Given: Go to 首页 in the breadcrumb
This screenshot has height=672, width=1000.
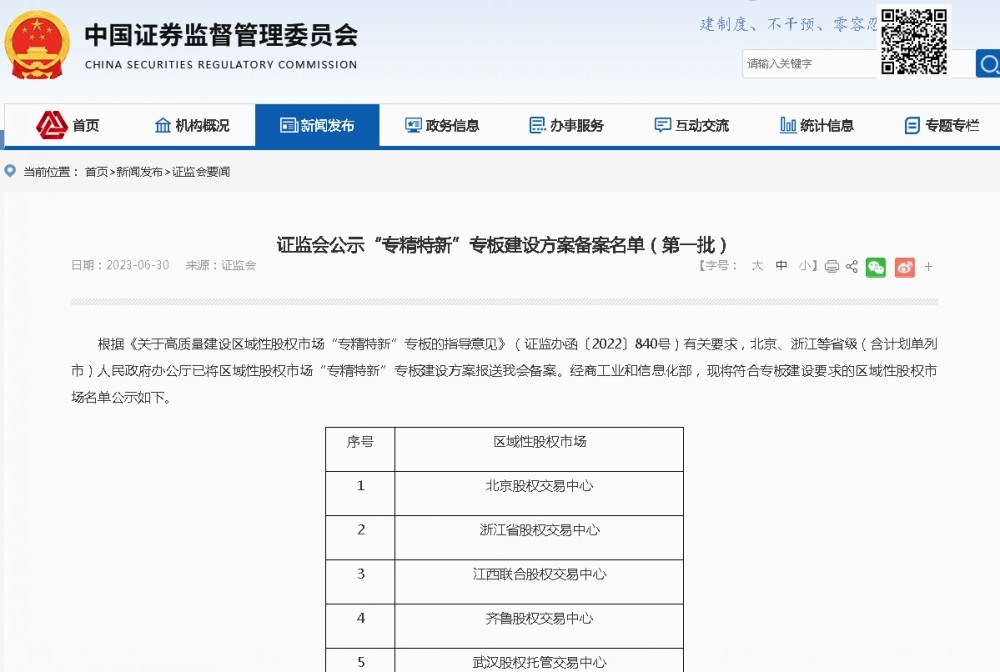Looking at the screenshot, I should coord(96,172).
